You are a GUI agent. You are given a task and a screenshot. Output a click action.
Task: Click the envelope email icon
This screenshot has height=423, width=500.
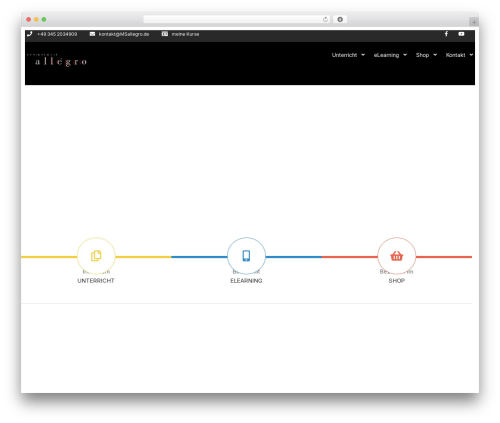(92, 34)
